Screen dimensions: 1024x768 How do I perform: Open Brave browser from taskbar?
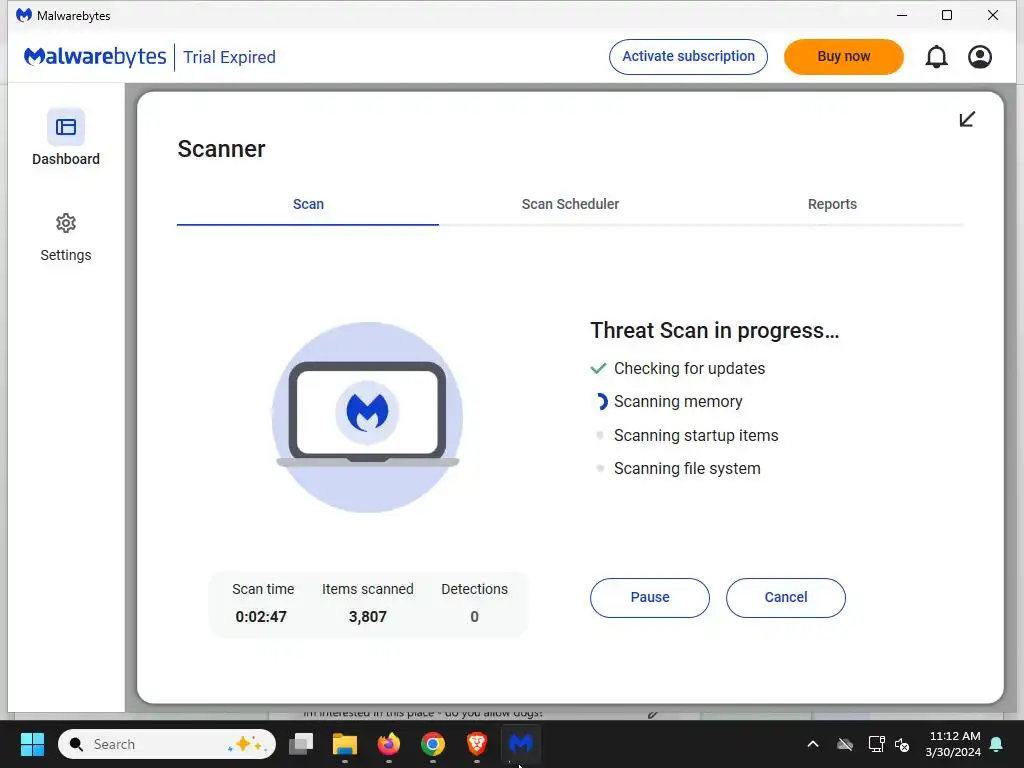(477, 744)
